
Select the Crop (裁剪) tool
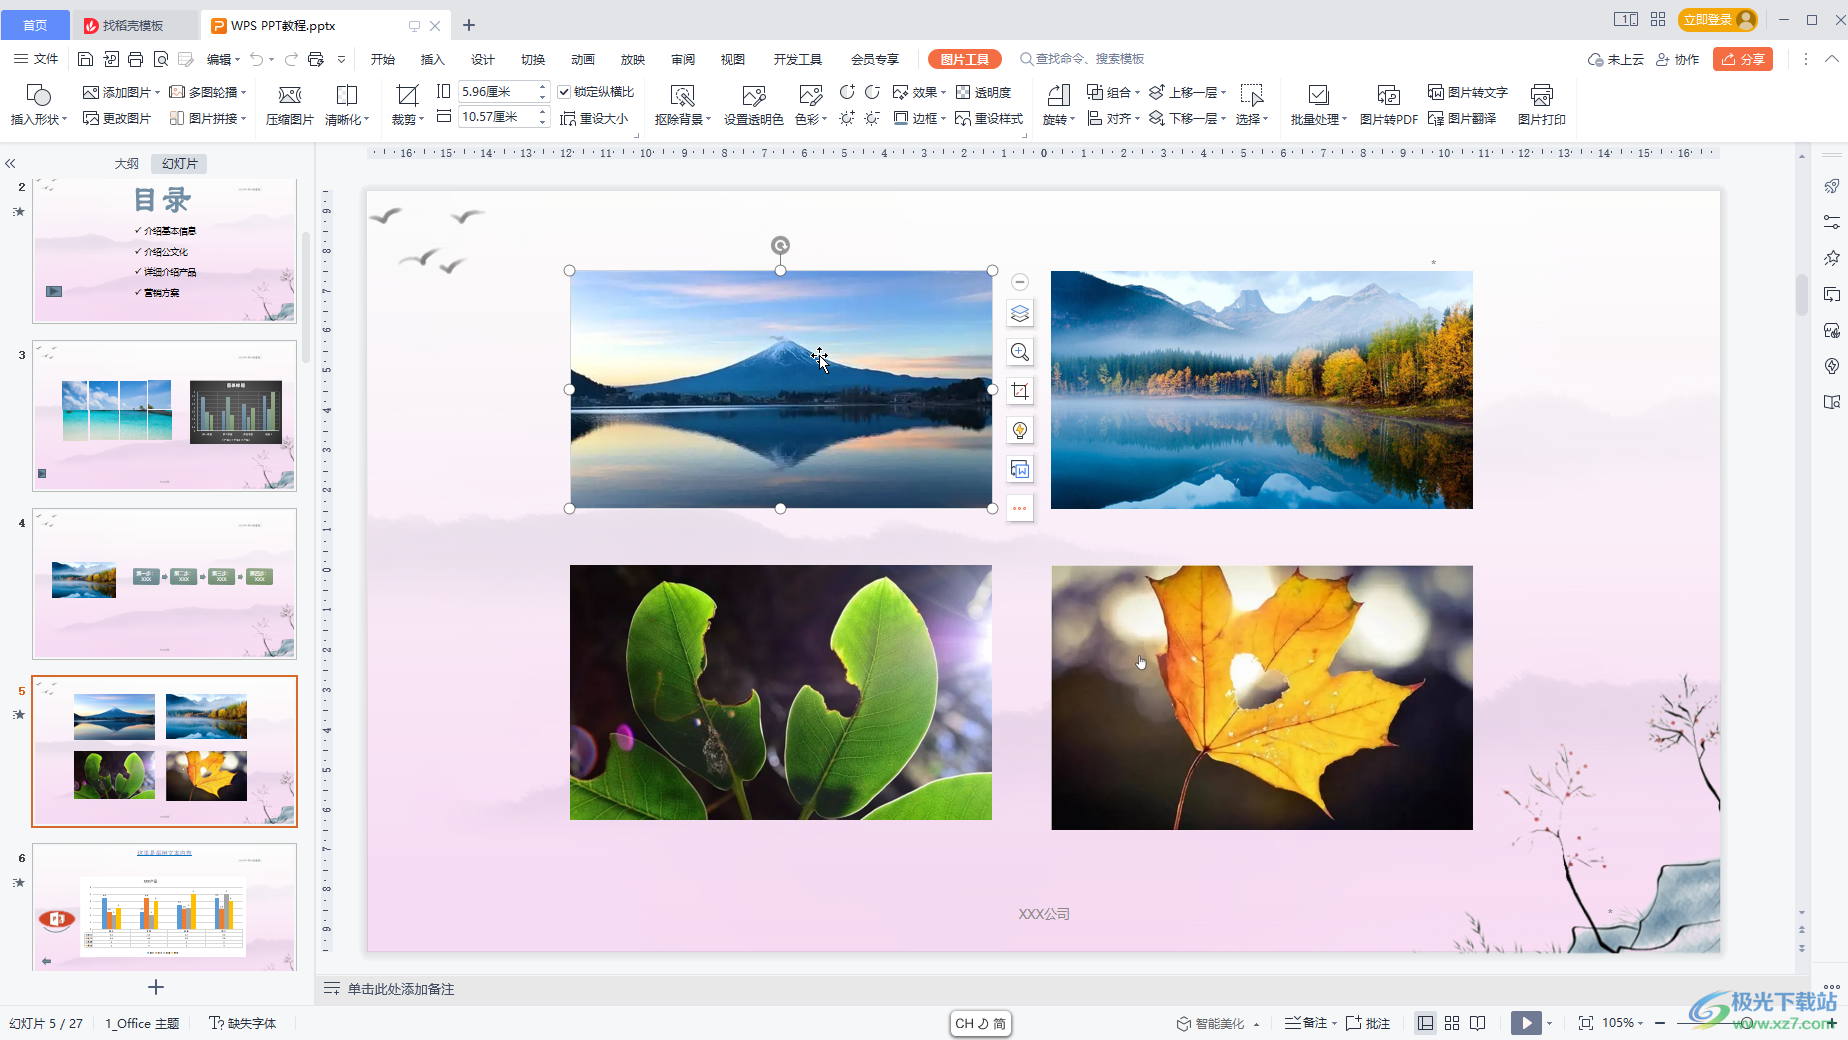pos(407,104)
